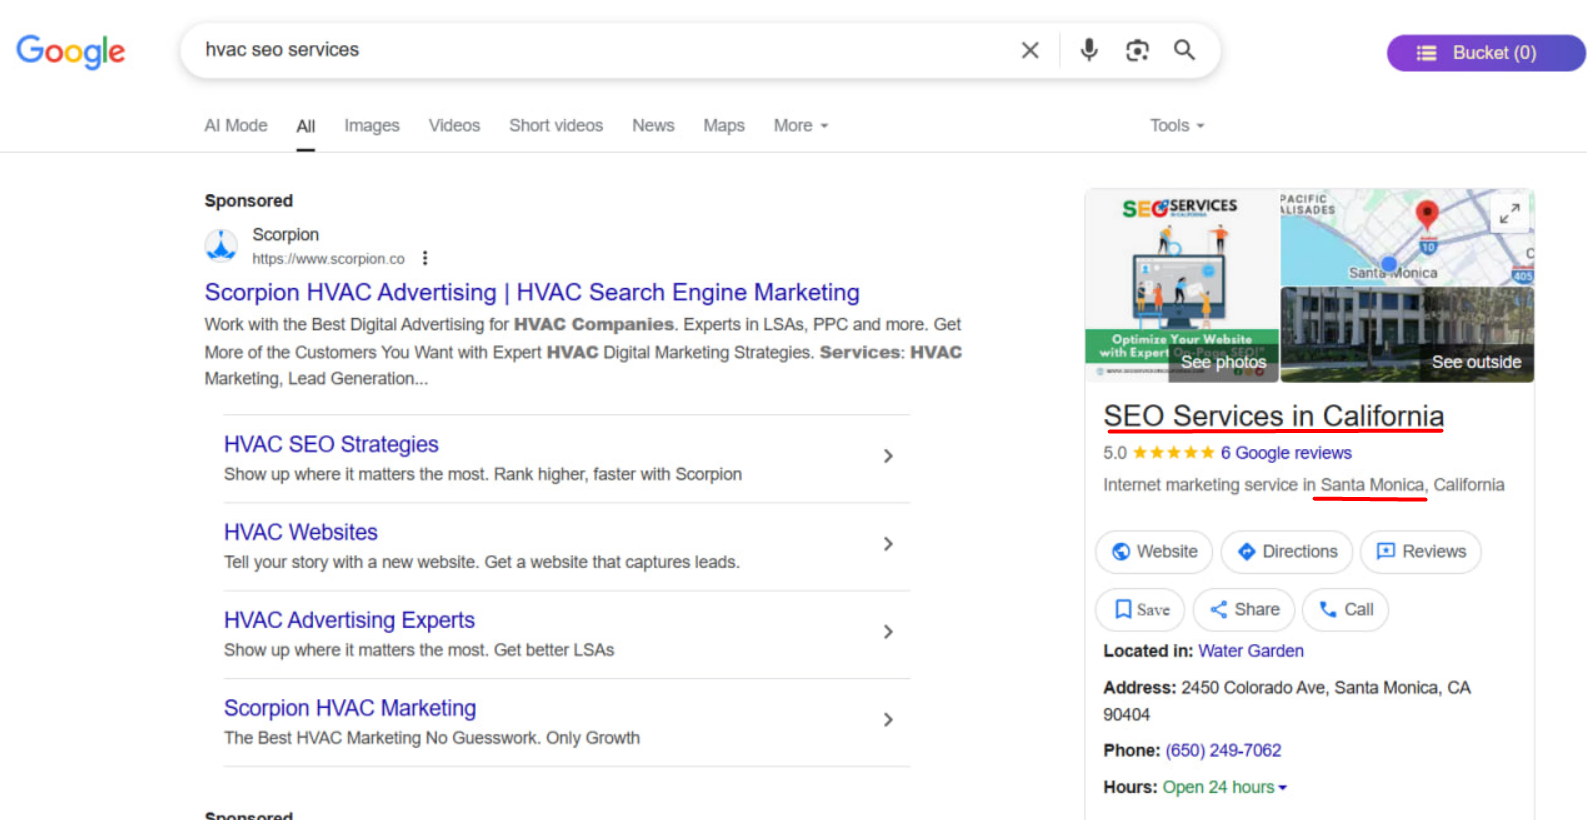The image size is (1587, 820).
Task: Click chevron beside HVAC Websites
Action: pos(888,544)
